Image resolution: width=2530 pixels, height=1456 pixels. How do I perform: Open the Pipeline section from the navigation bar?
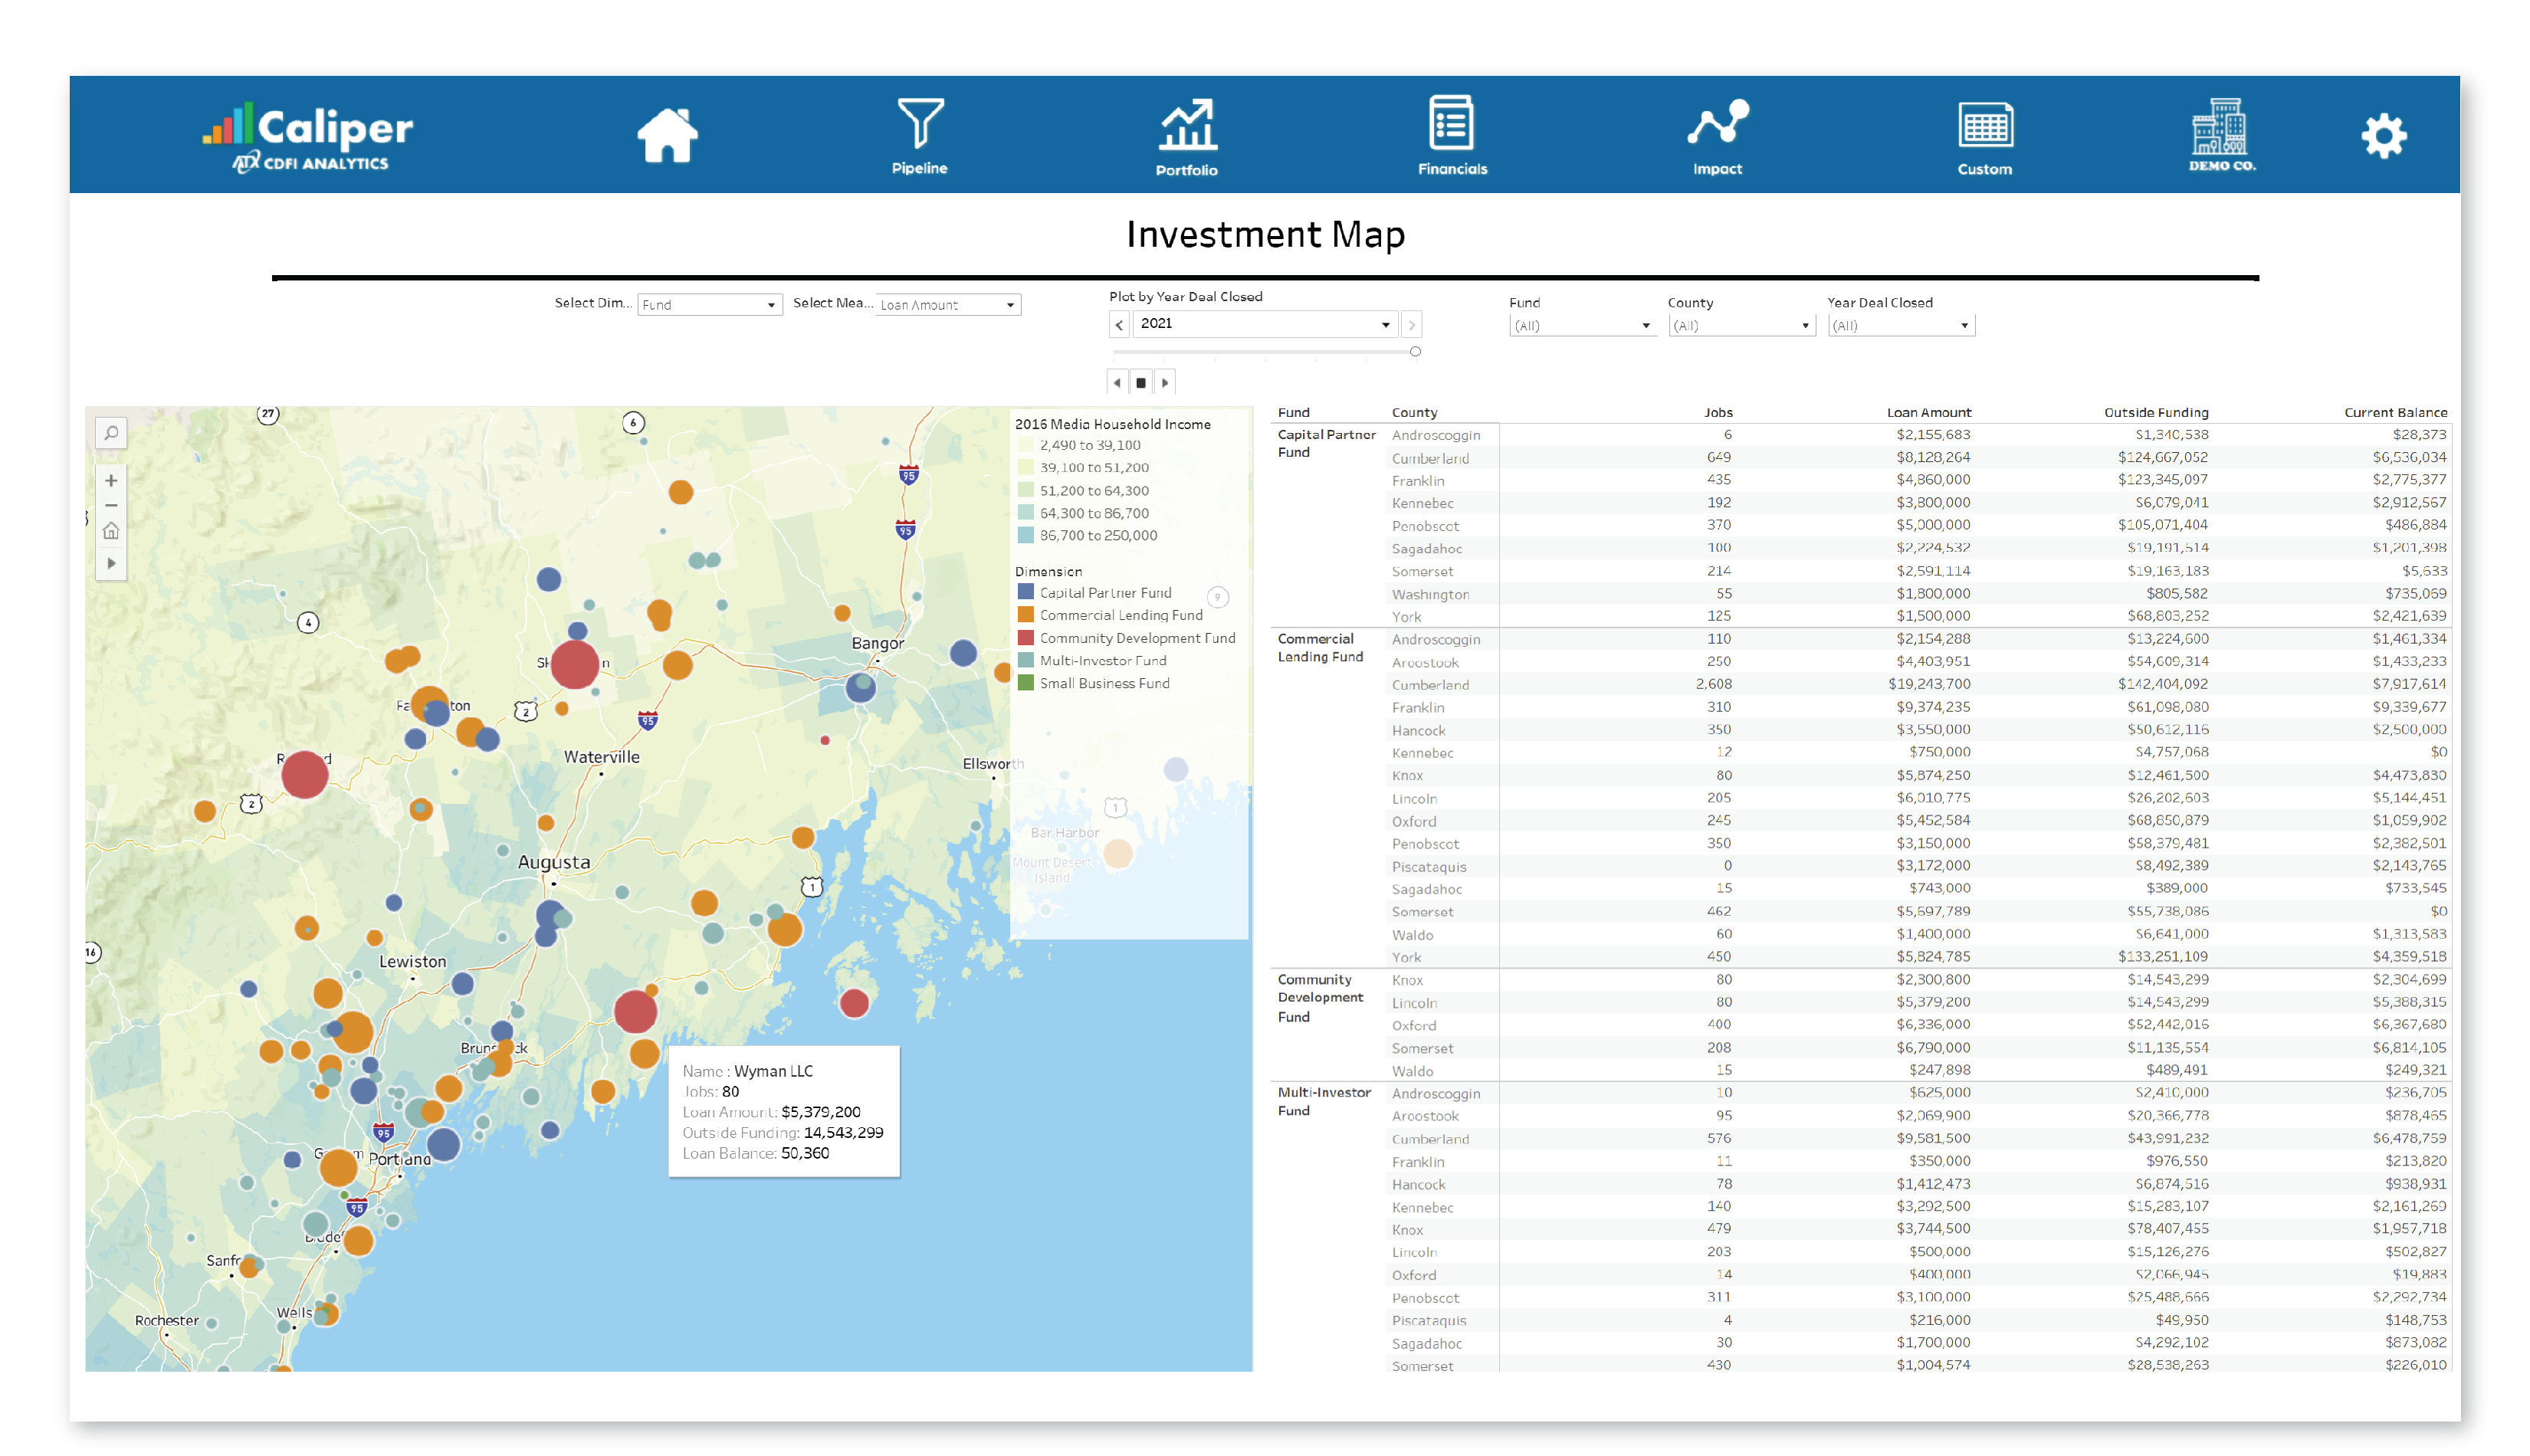[919, 135]
